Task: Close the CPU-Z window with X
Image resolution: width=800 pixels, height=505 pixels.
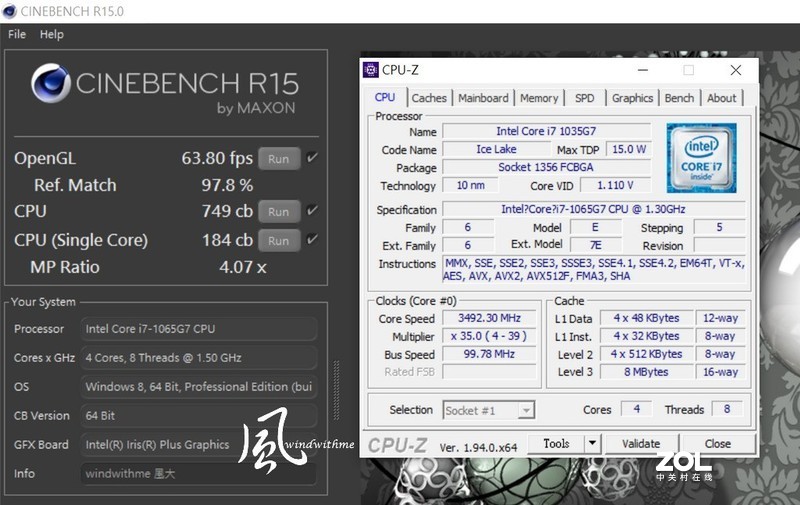Action: (735, 70)
